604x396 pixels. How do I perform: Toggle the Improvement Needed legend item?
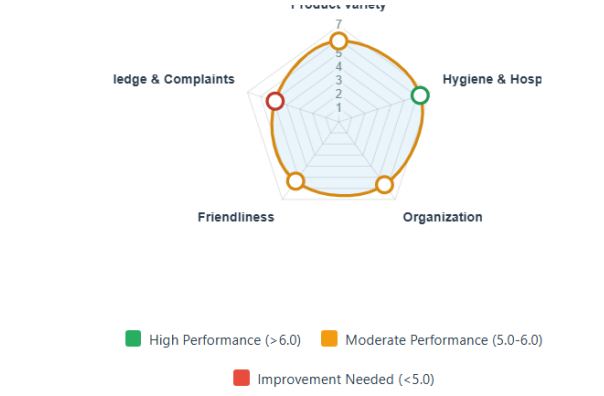[334, 379]
